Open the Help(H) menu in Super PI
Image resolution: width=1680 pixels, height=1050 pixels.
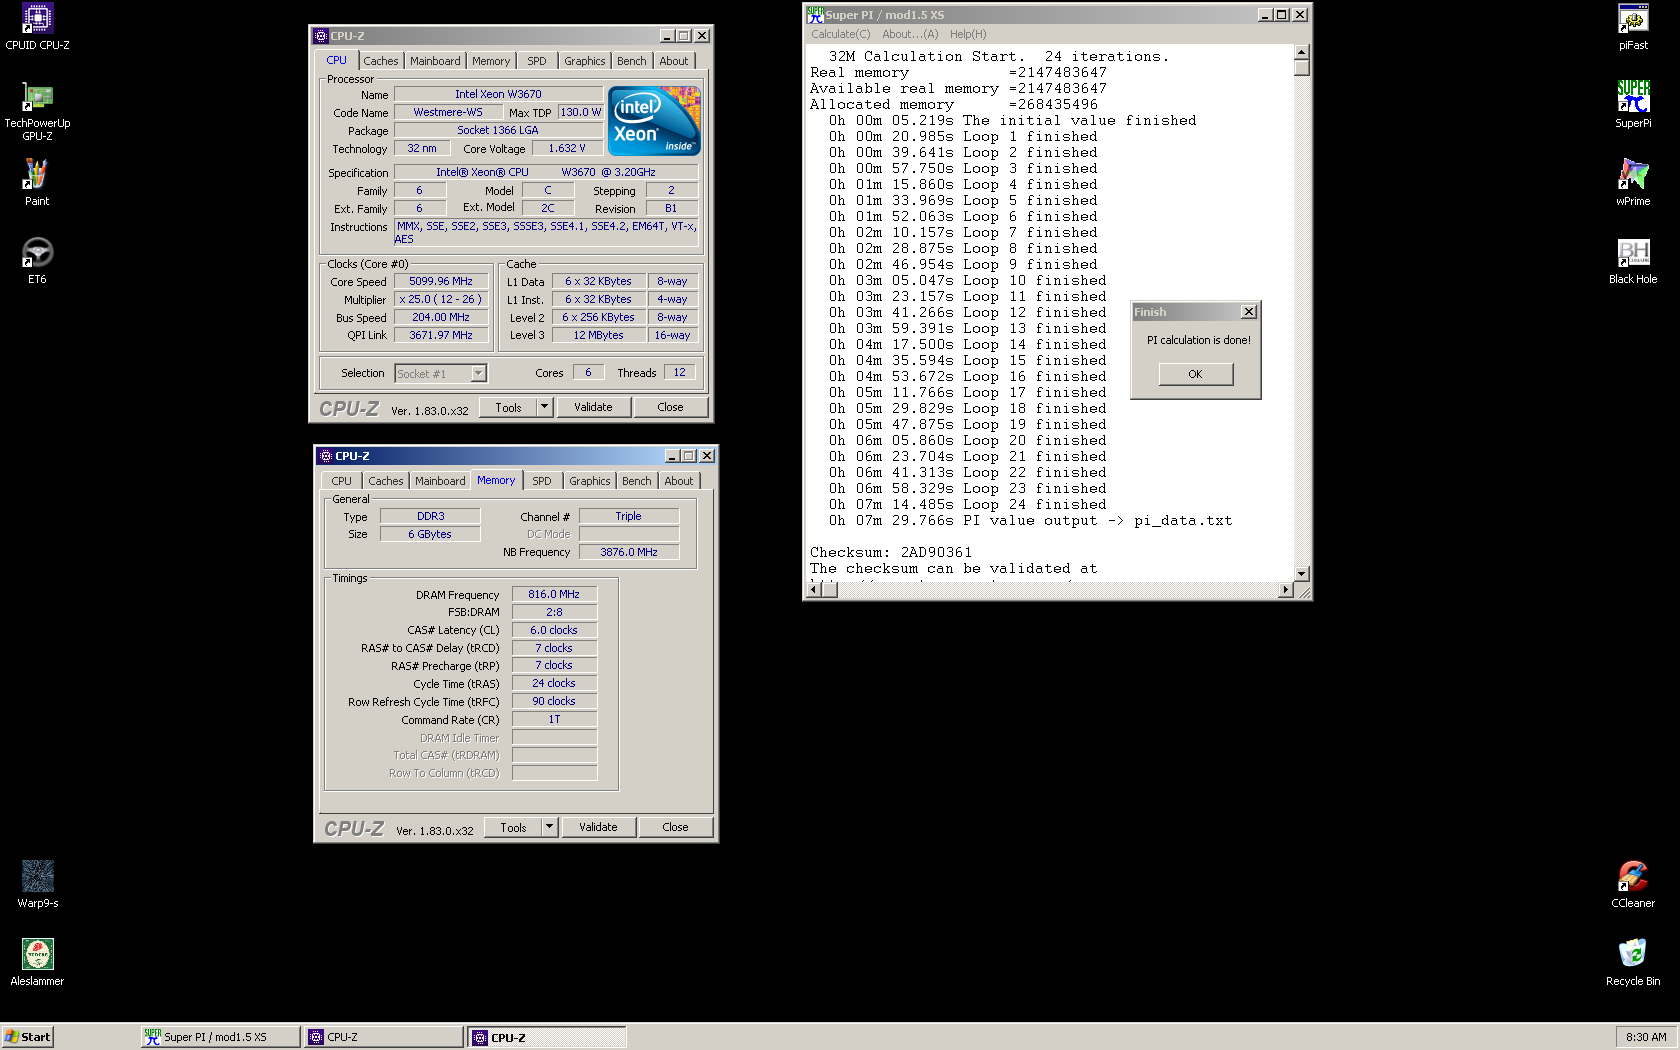pyautogui.click(x=968, y=34)
